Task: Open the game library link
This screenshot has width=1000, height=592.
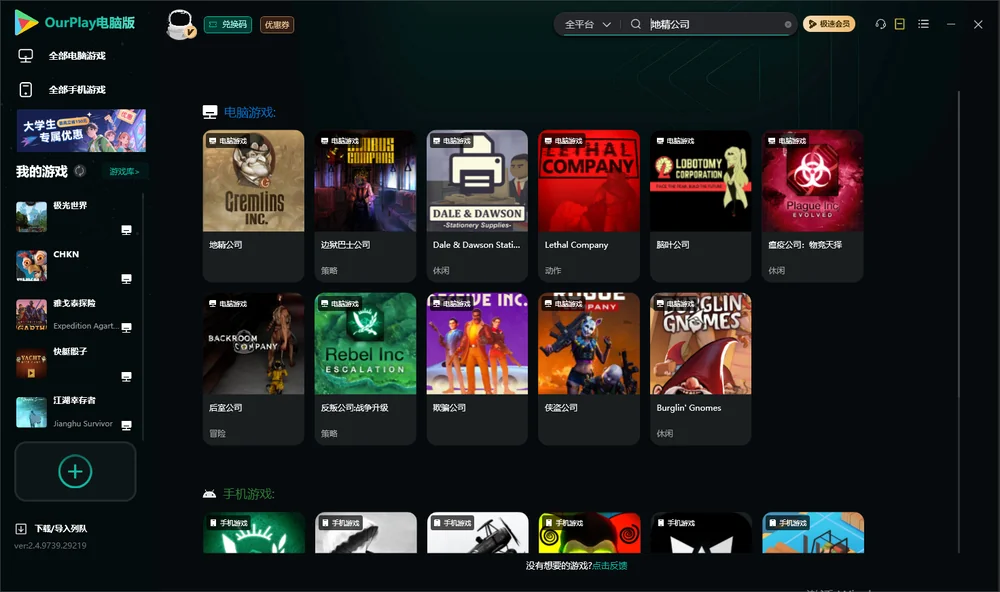Action: (124, 172)
